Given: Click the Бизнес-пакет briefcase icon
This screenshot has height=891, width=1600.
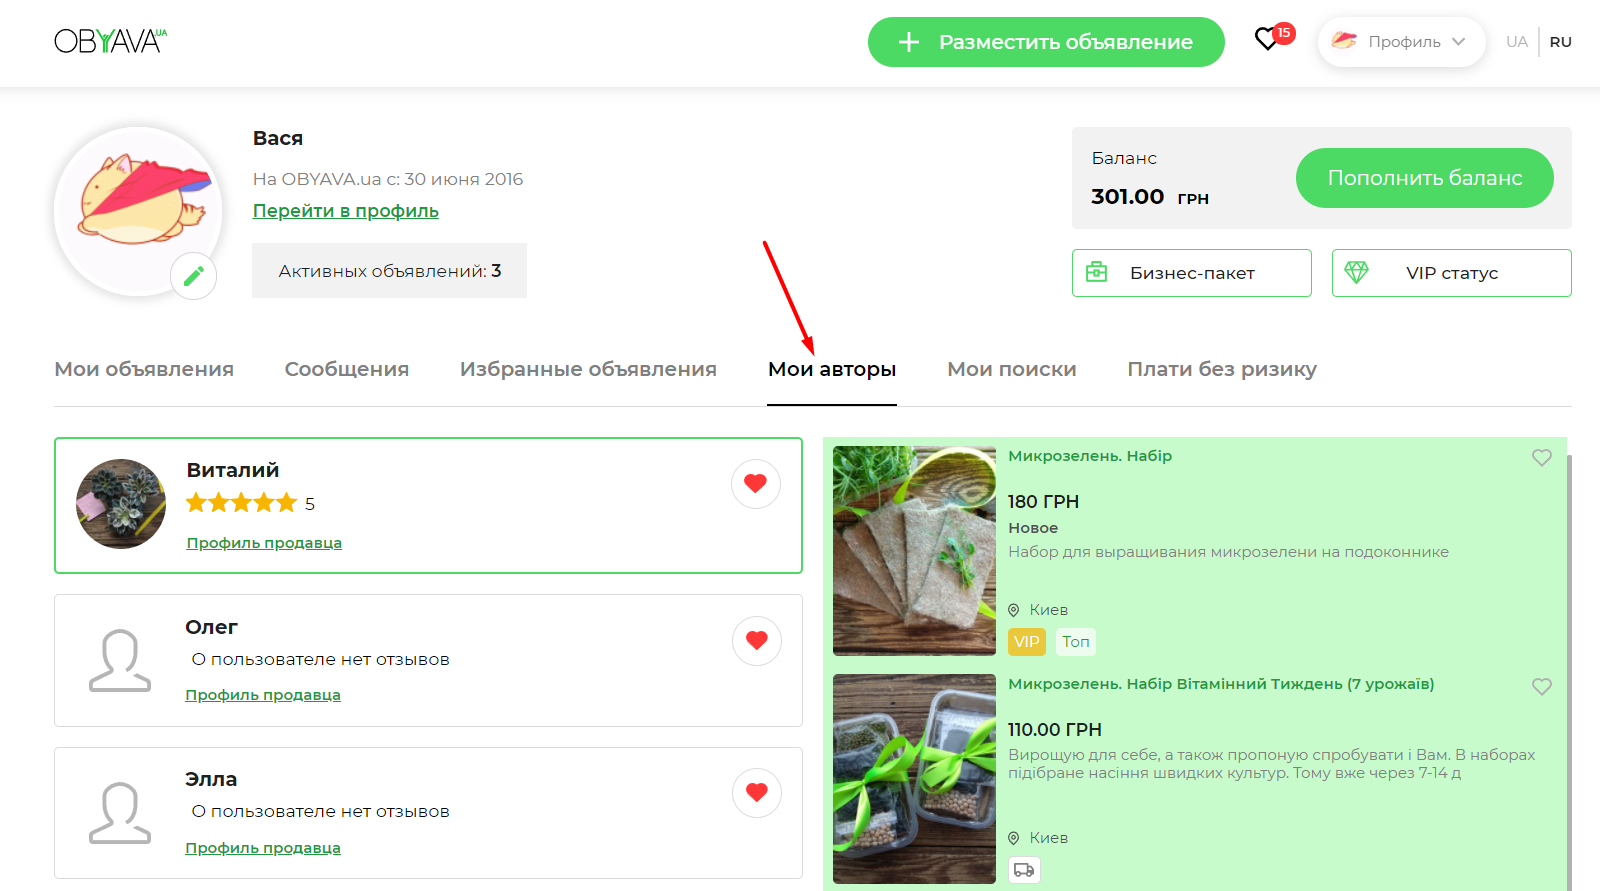Looking at the screenshot, I should [x=1097, y=272].
